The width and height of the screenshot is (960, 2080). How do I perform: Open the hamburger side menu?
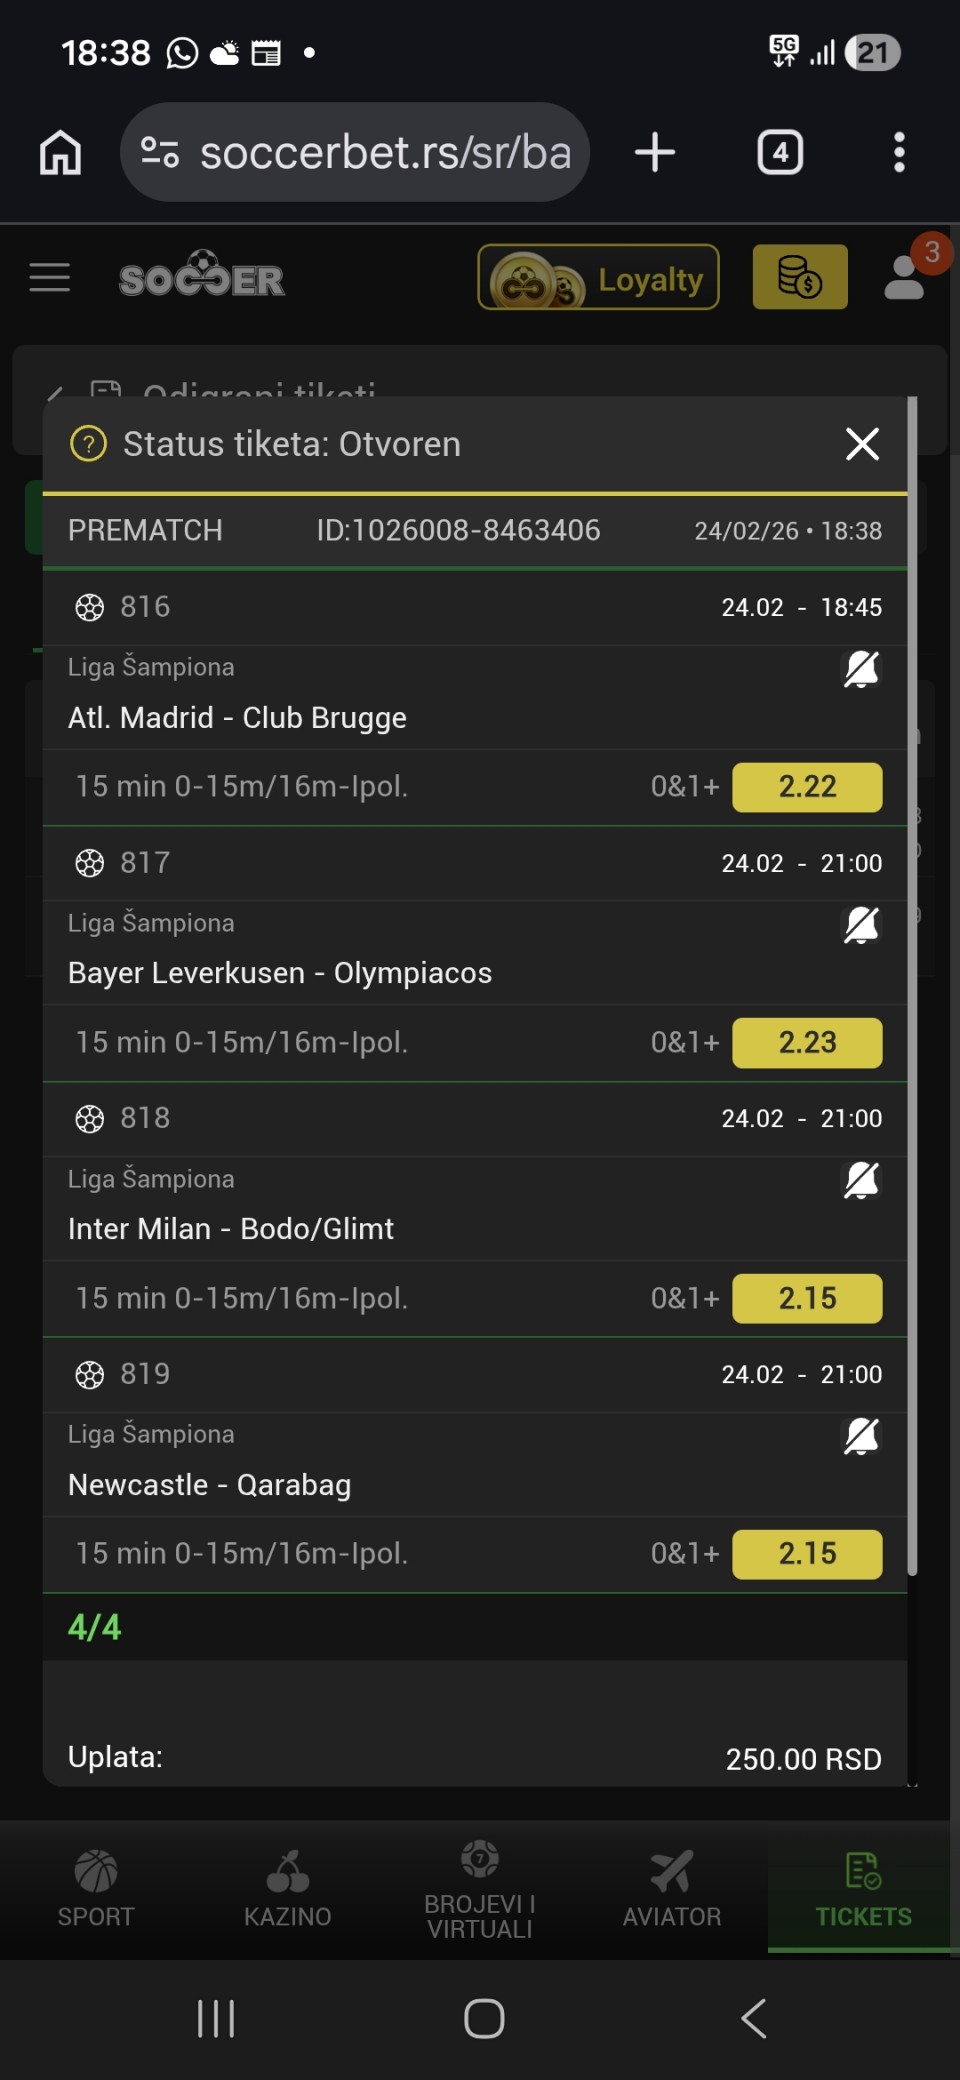point(50,278)
